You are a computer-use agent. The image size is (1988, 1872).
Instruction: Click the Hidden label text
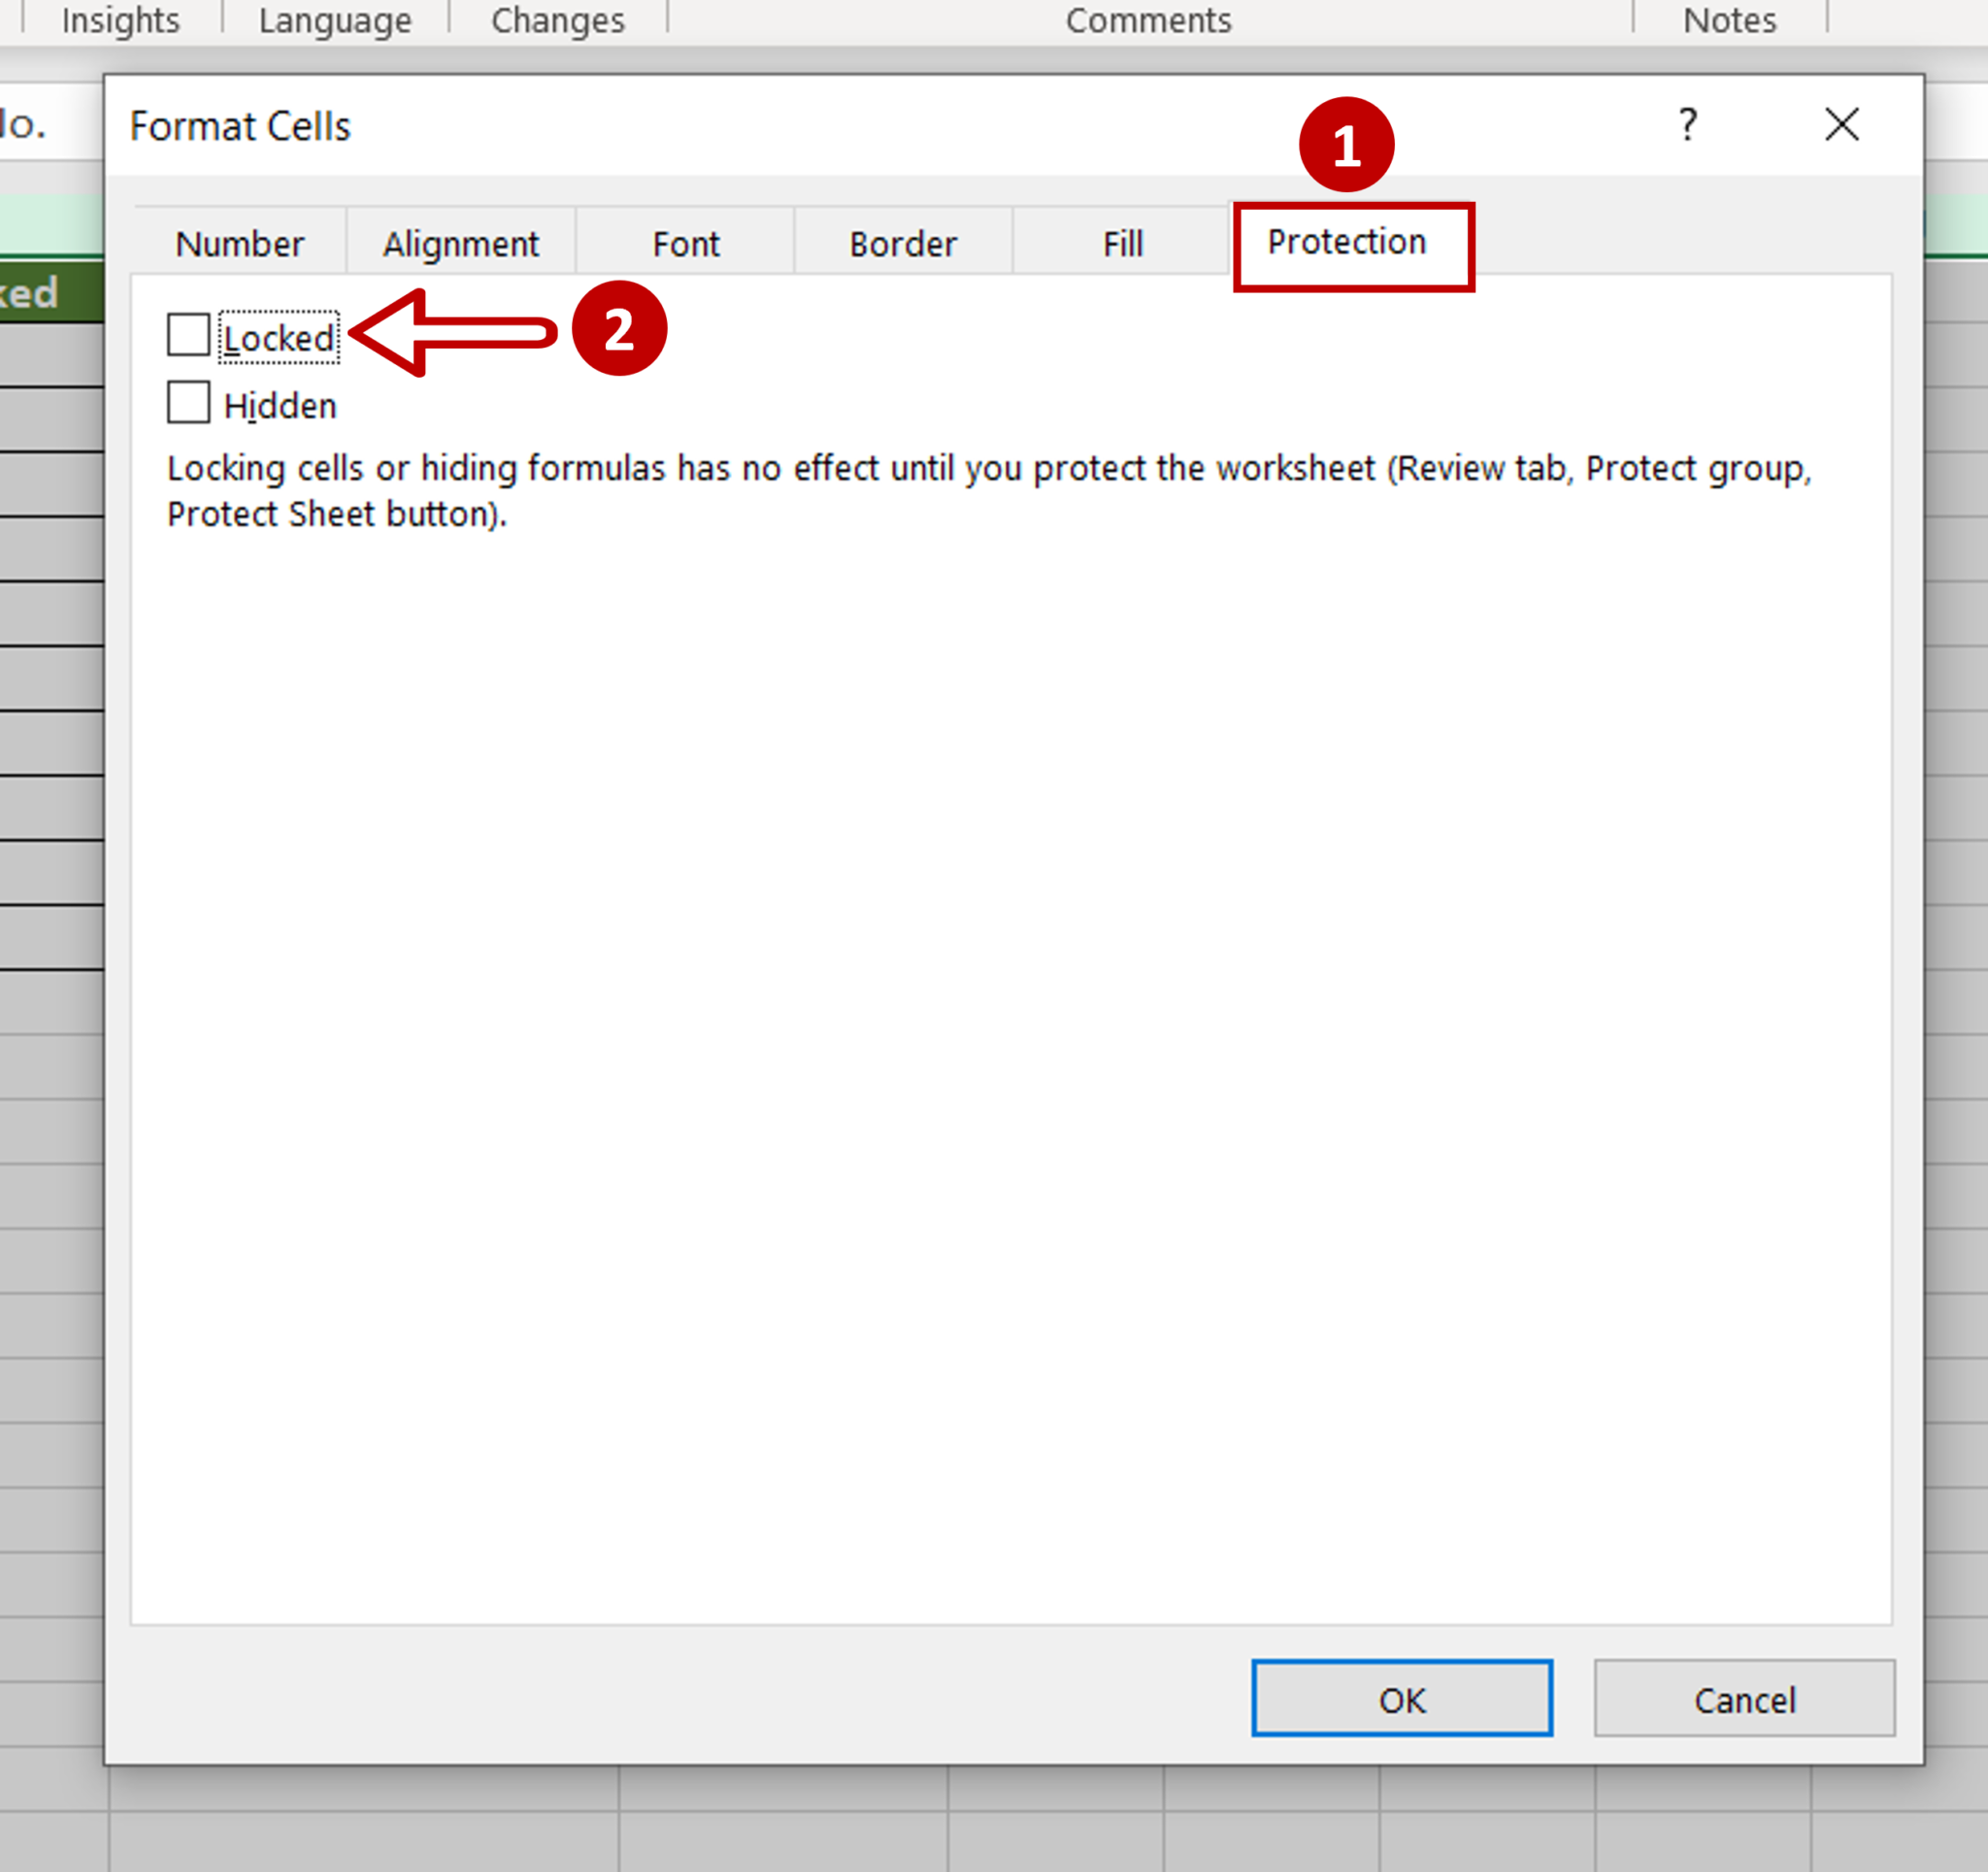tap(281, 404)
